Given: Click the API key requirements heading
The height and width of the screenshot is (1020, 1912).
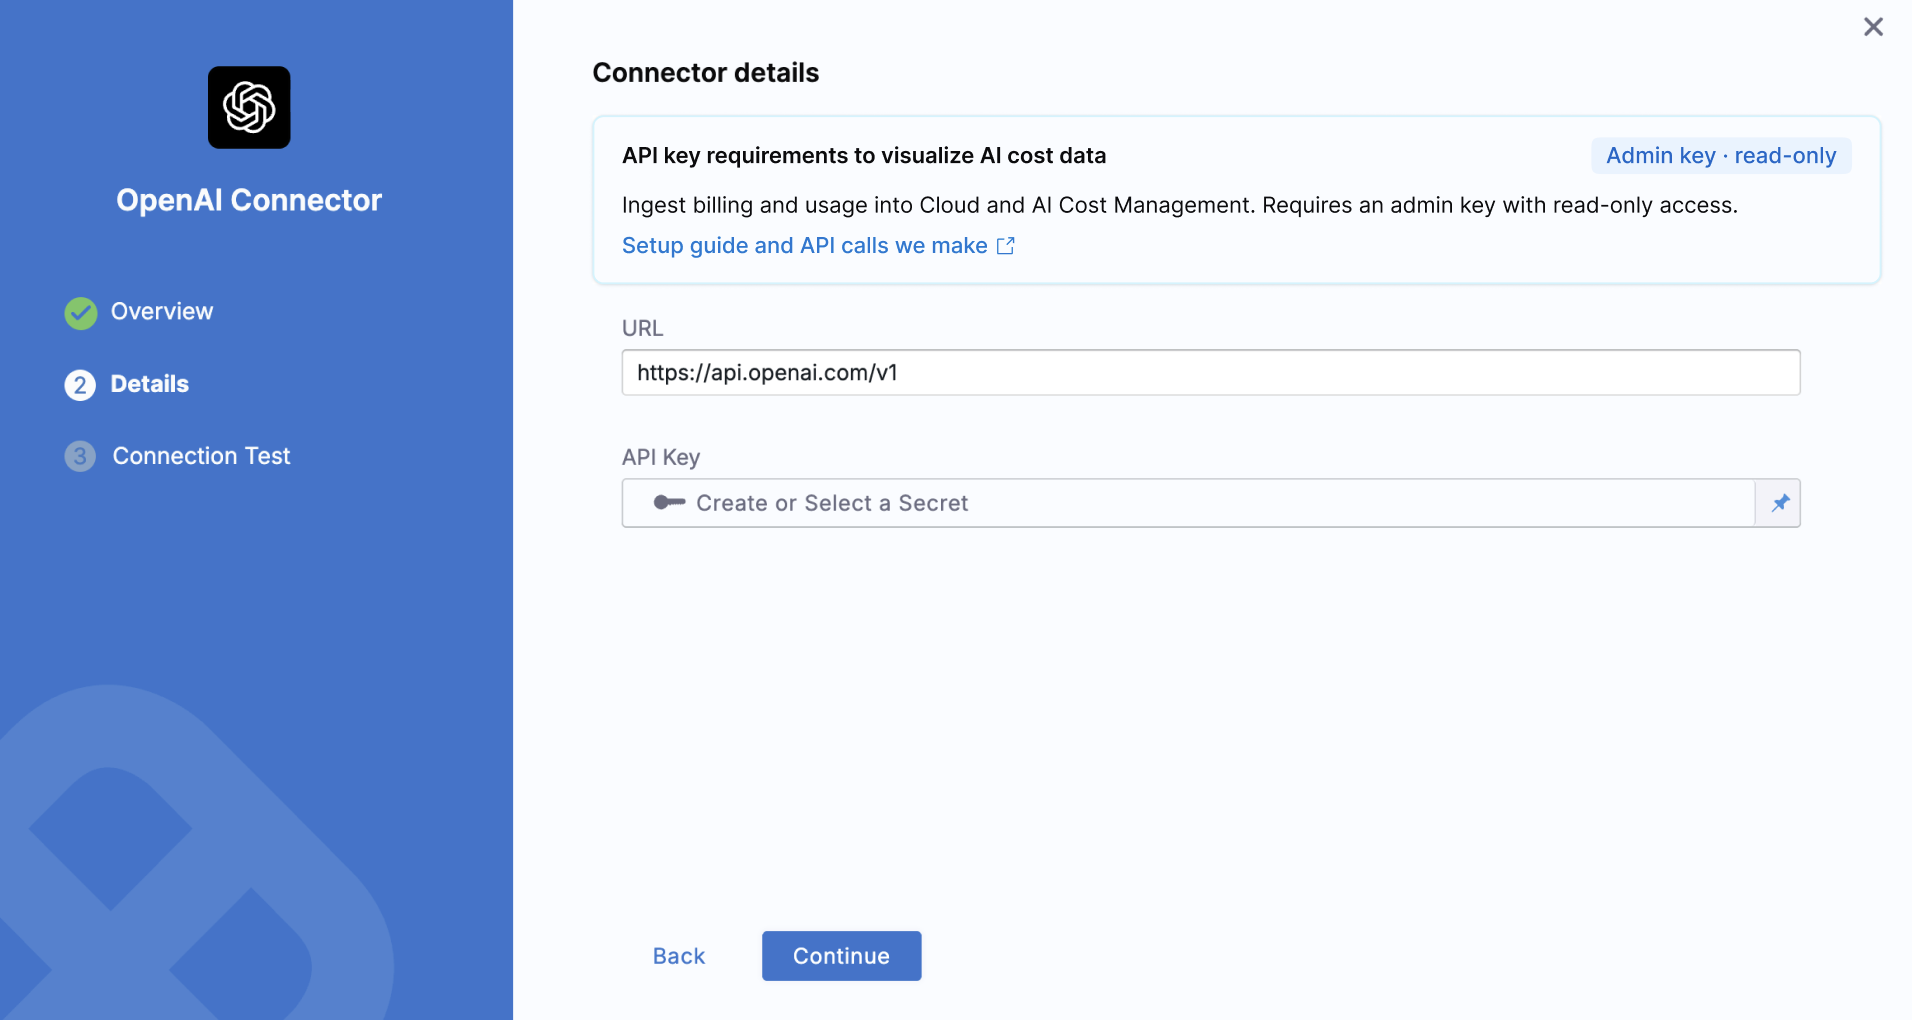Looking at the screenshot, I should point(864,156).
